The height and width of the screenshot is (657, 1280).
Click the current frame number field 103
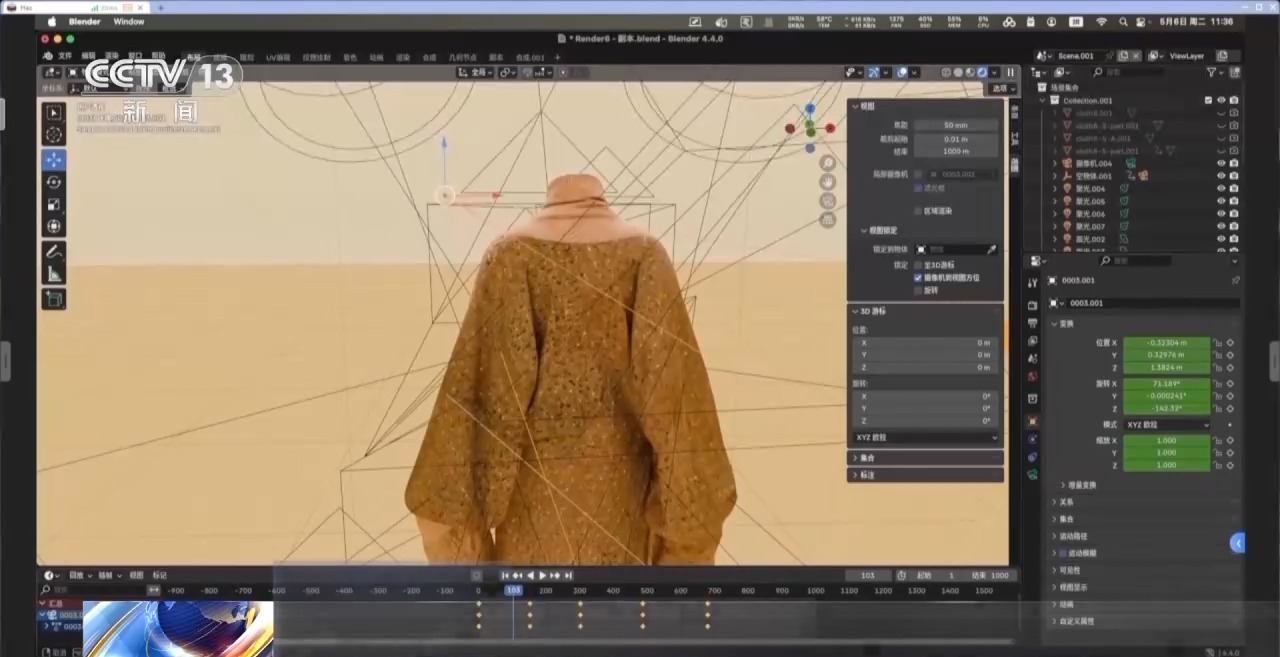[x=867, y=576]
